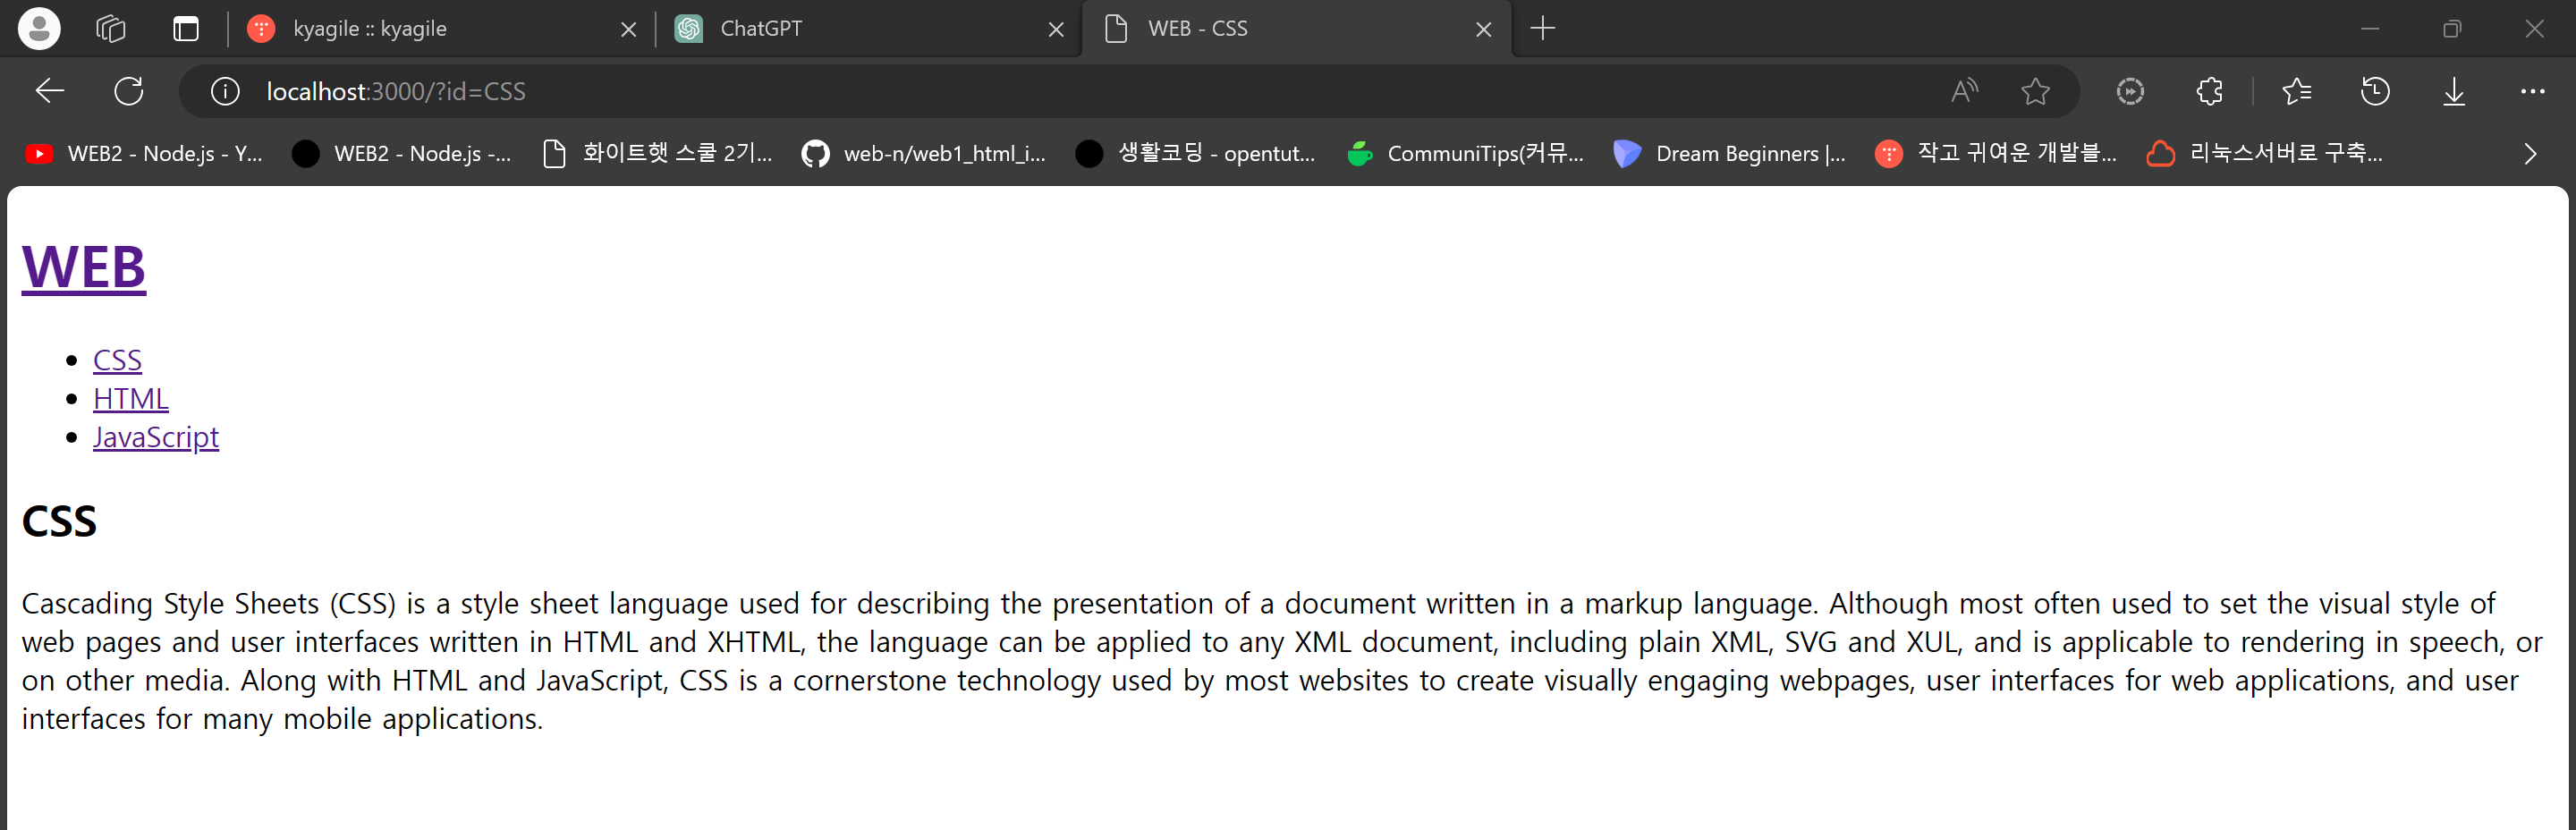
Task: Add this page to favorites star
Action: tap(2035, 92)
